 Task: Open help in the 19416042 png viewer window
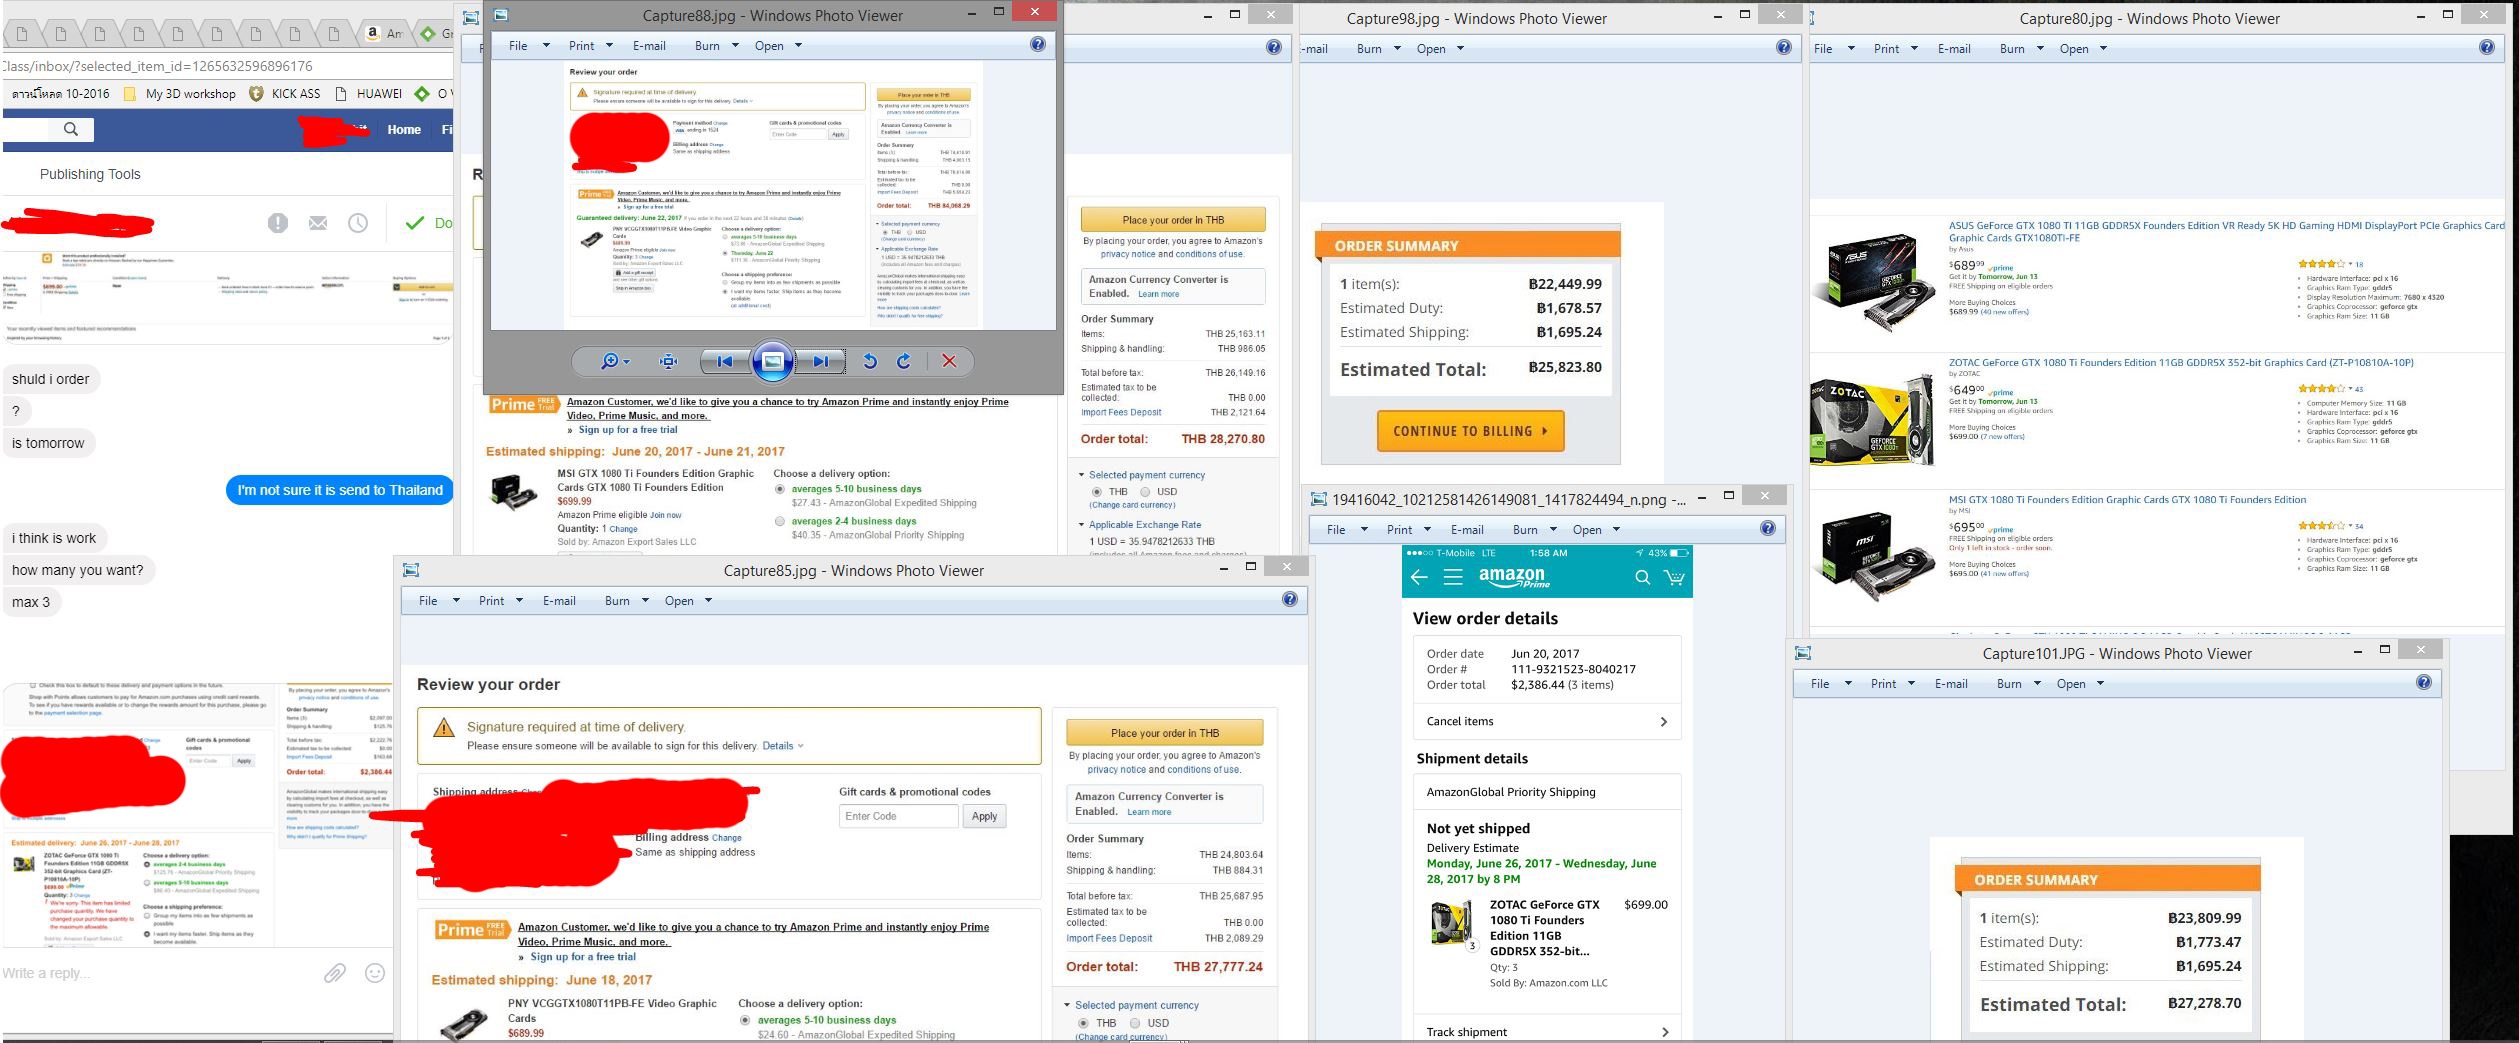point(1768,528)
